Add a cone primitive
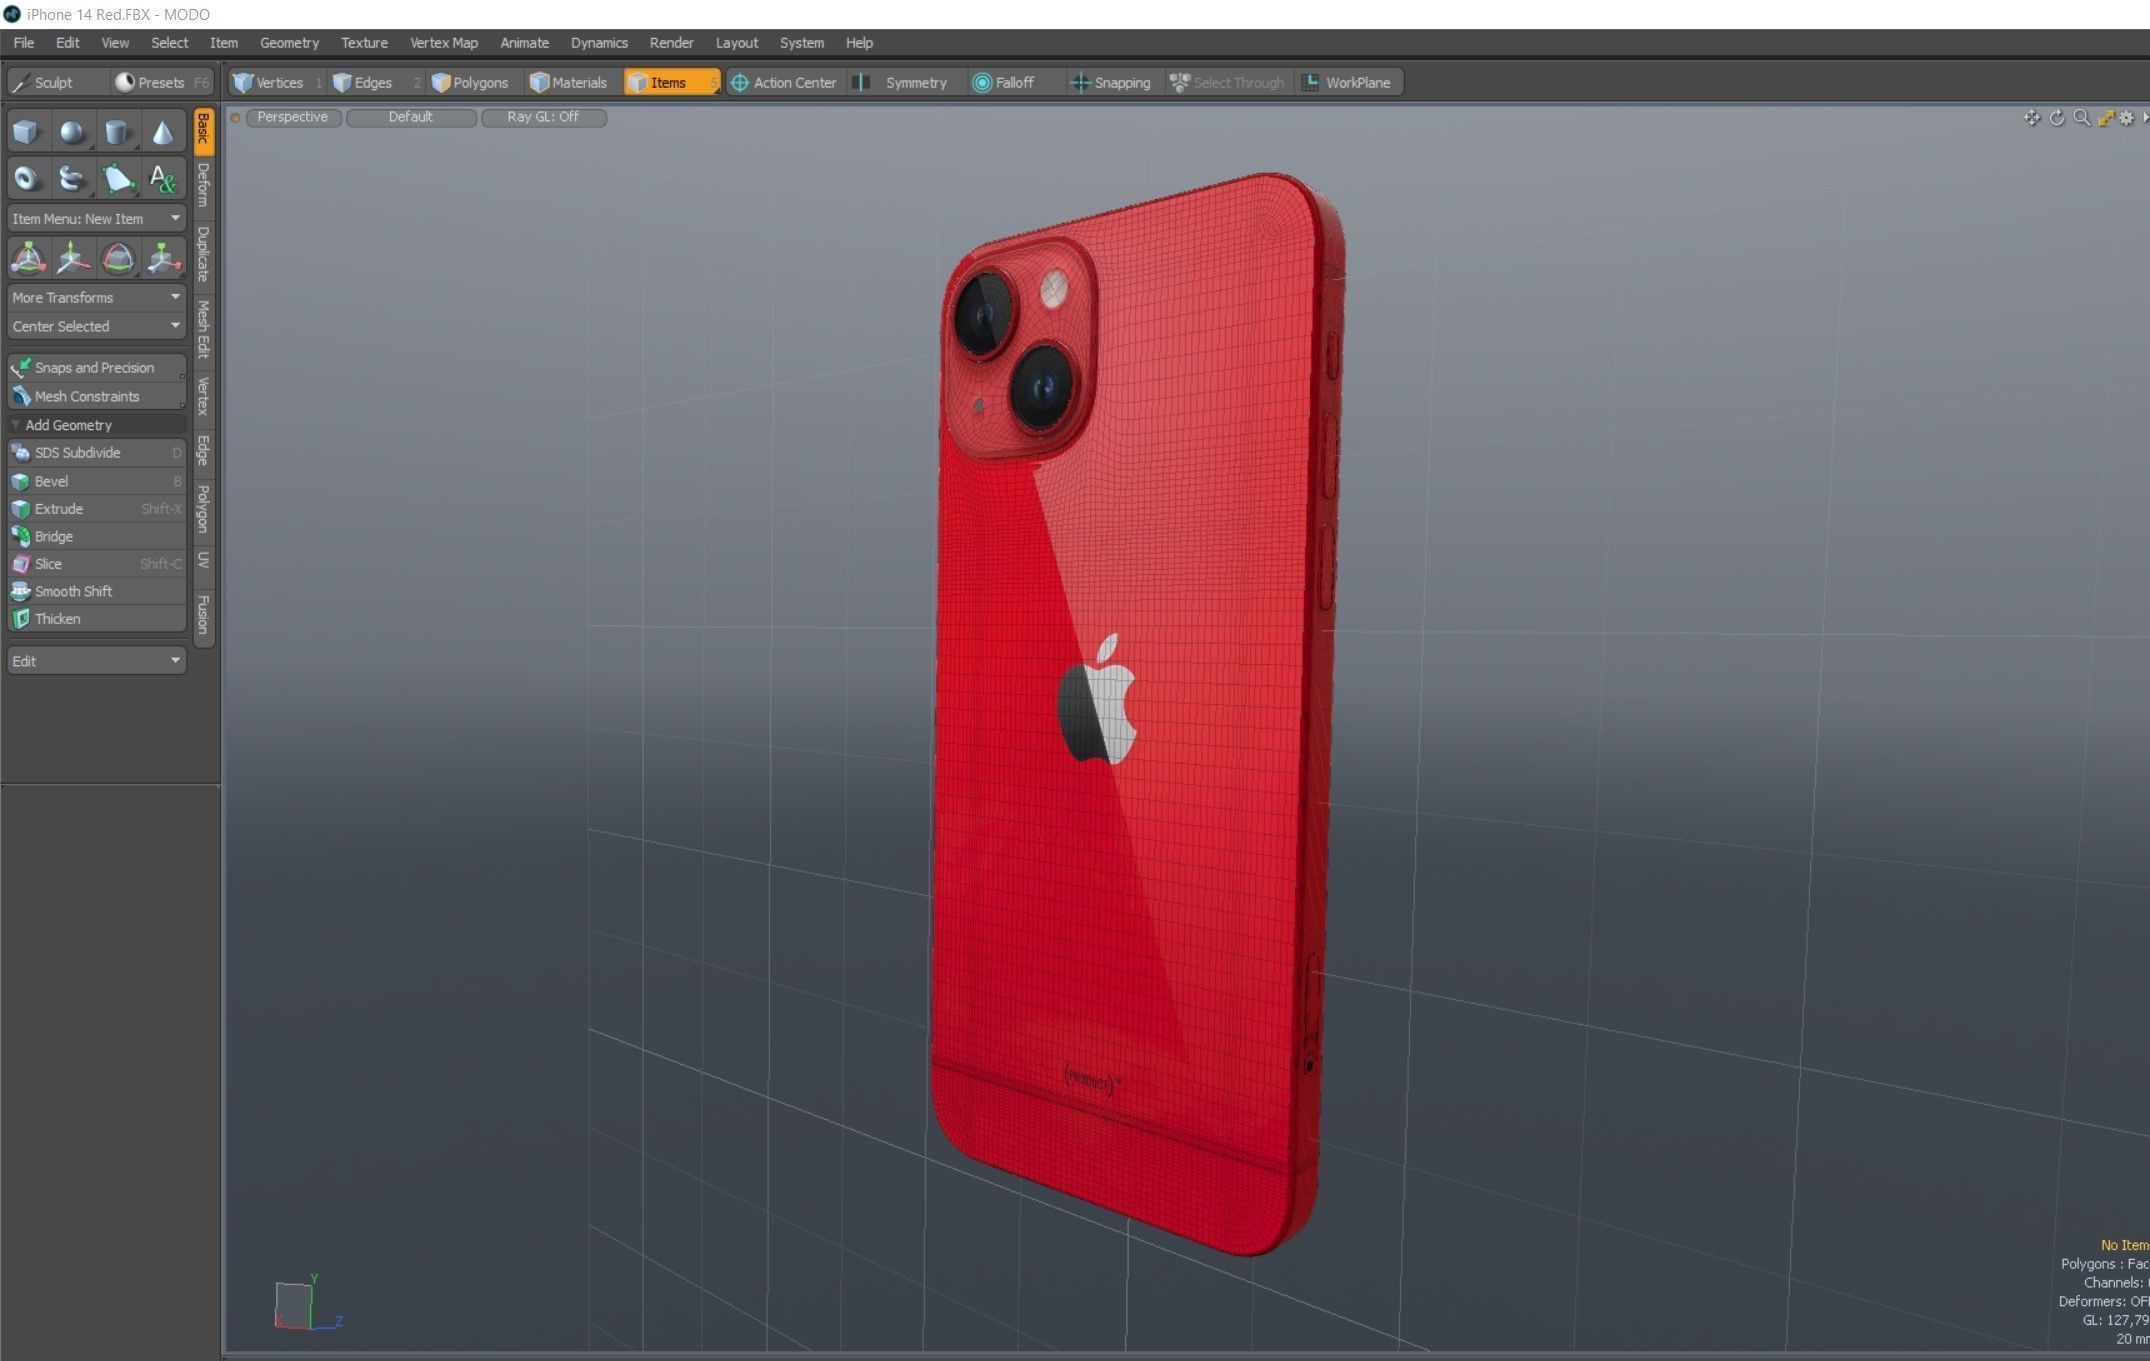 click(x=162, y=132)
